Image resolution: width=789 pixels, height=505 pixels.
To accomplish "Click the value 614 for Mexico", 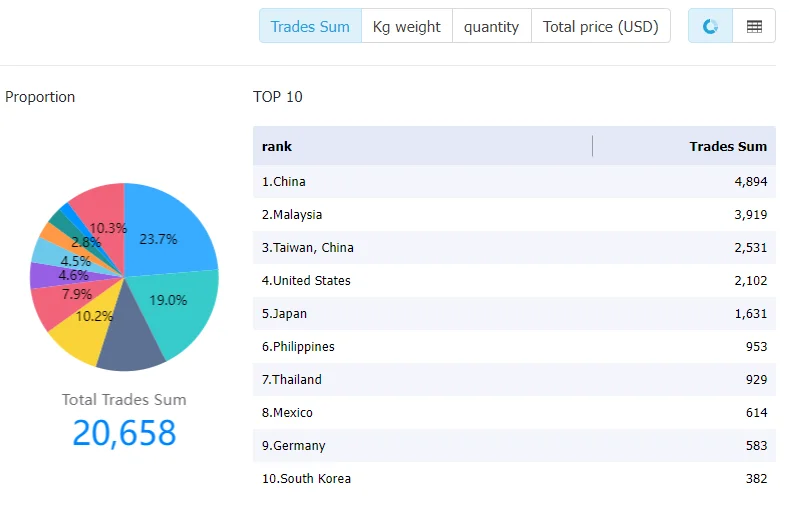I will pyautogui.click(x=756, y=413).
